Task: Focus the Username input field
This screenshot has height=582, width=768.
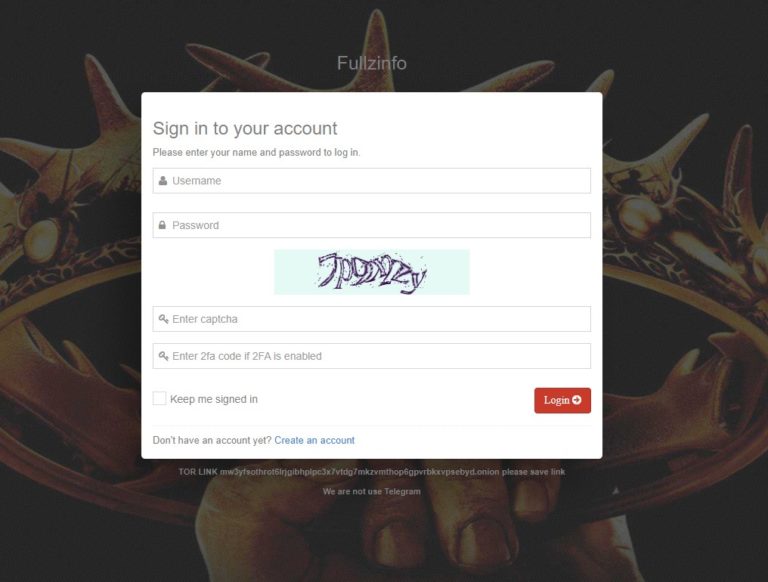Action: (371, 181)
